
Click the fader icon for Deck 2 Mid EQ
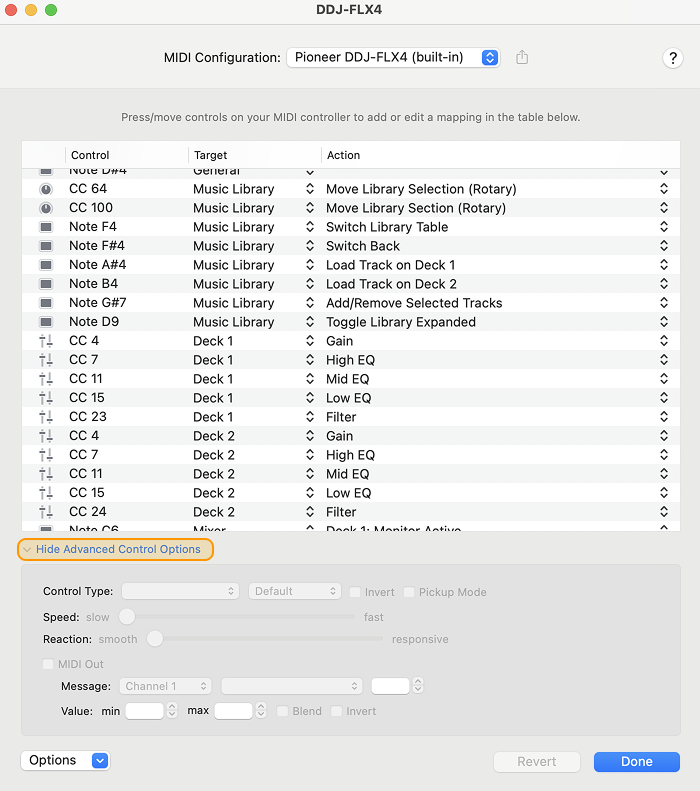coord(46,474)
